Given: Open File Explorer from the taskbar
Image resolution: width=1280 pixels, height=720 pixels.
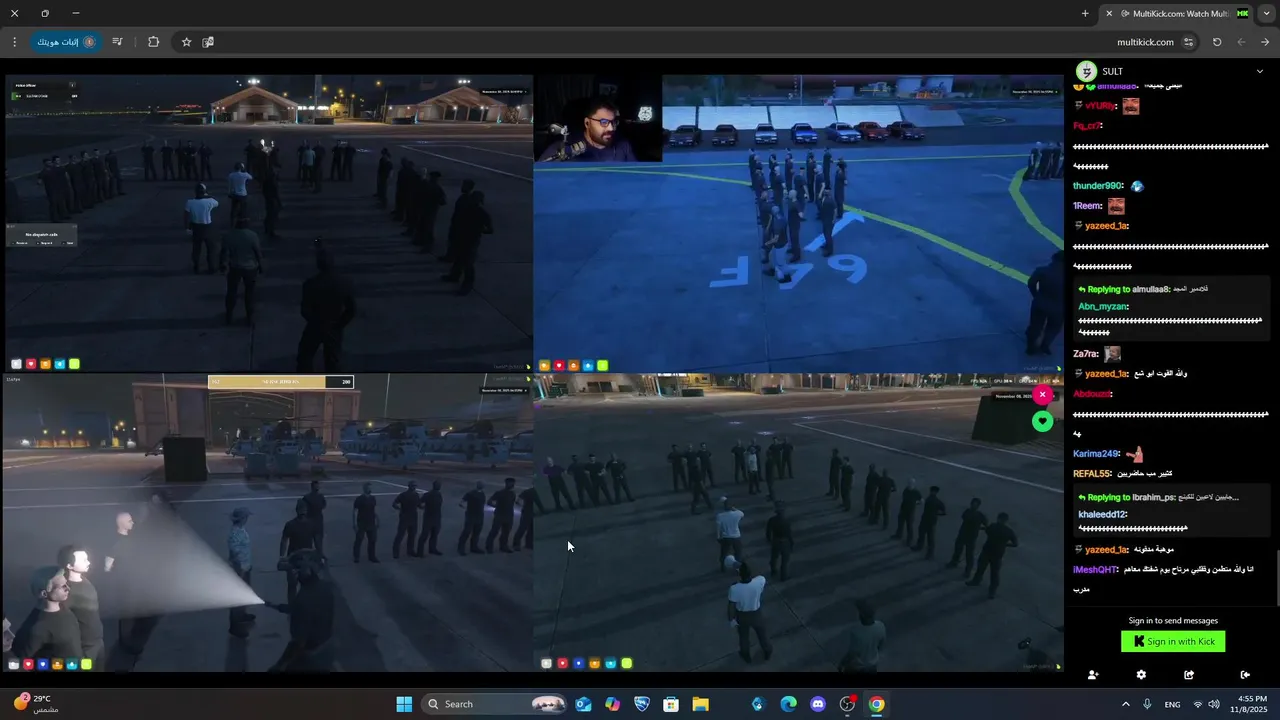Looking at the screenshot, I should pyautogui.click(x=700, y=704).
